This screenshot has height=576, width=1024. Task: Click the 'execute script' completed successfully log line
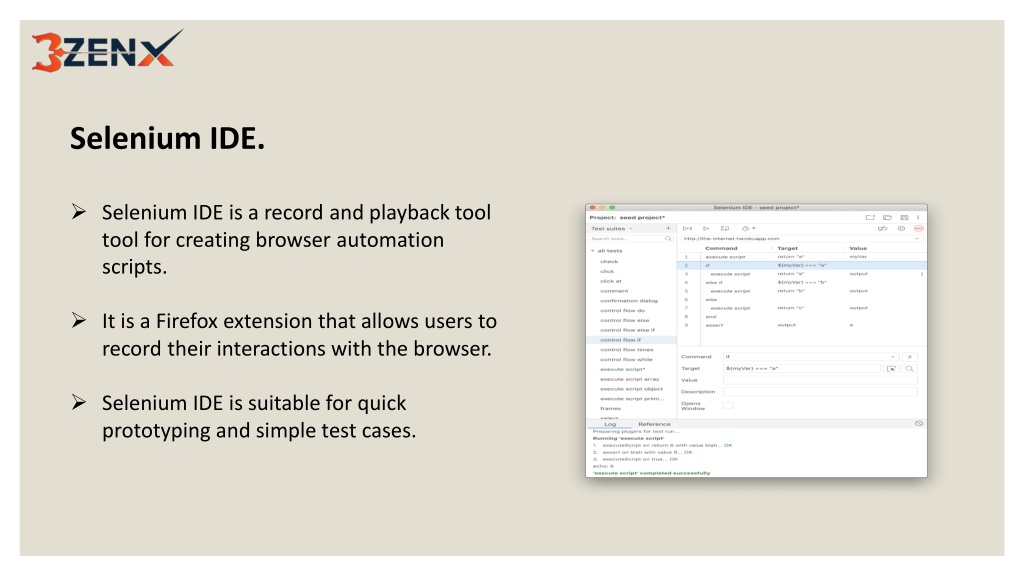click(x=651, y=473)
